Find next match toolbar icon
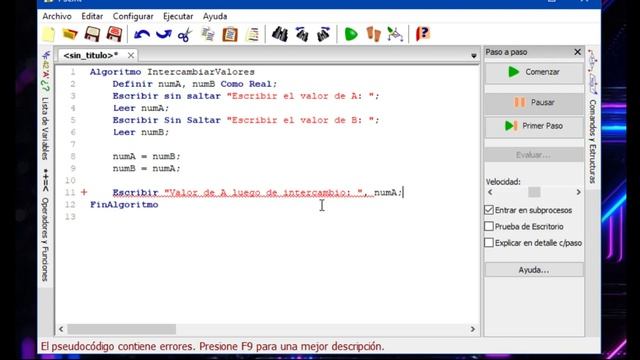Viewport: 640px width, 360px height. pyautogui.click(x=324, y=34)
